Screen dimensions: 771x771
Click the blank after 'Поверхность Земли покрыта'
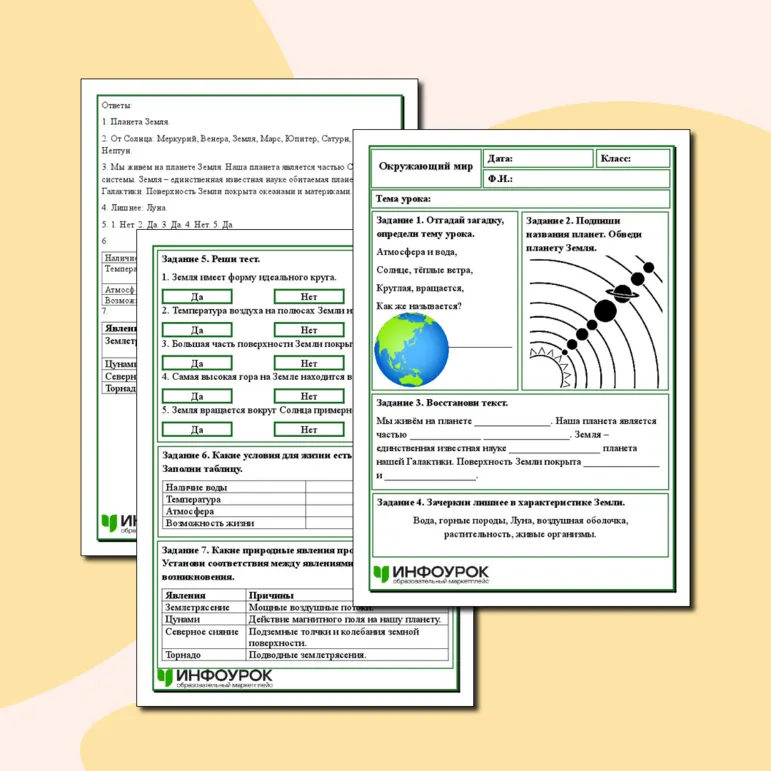click(x=621, y=465)
